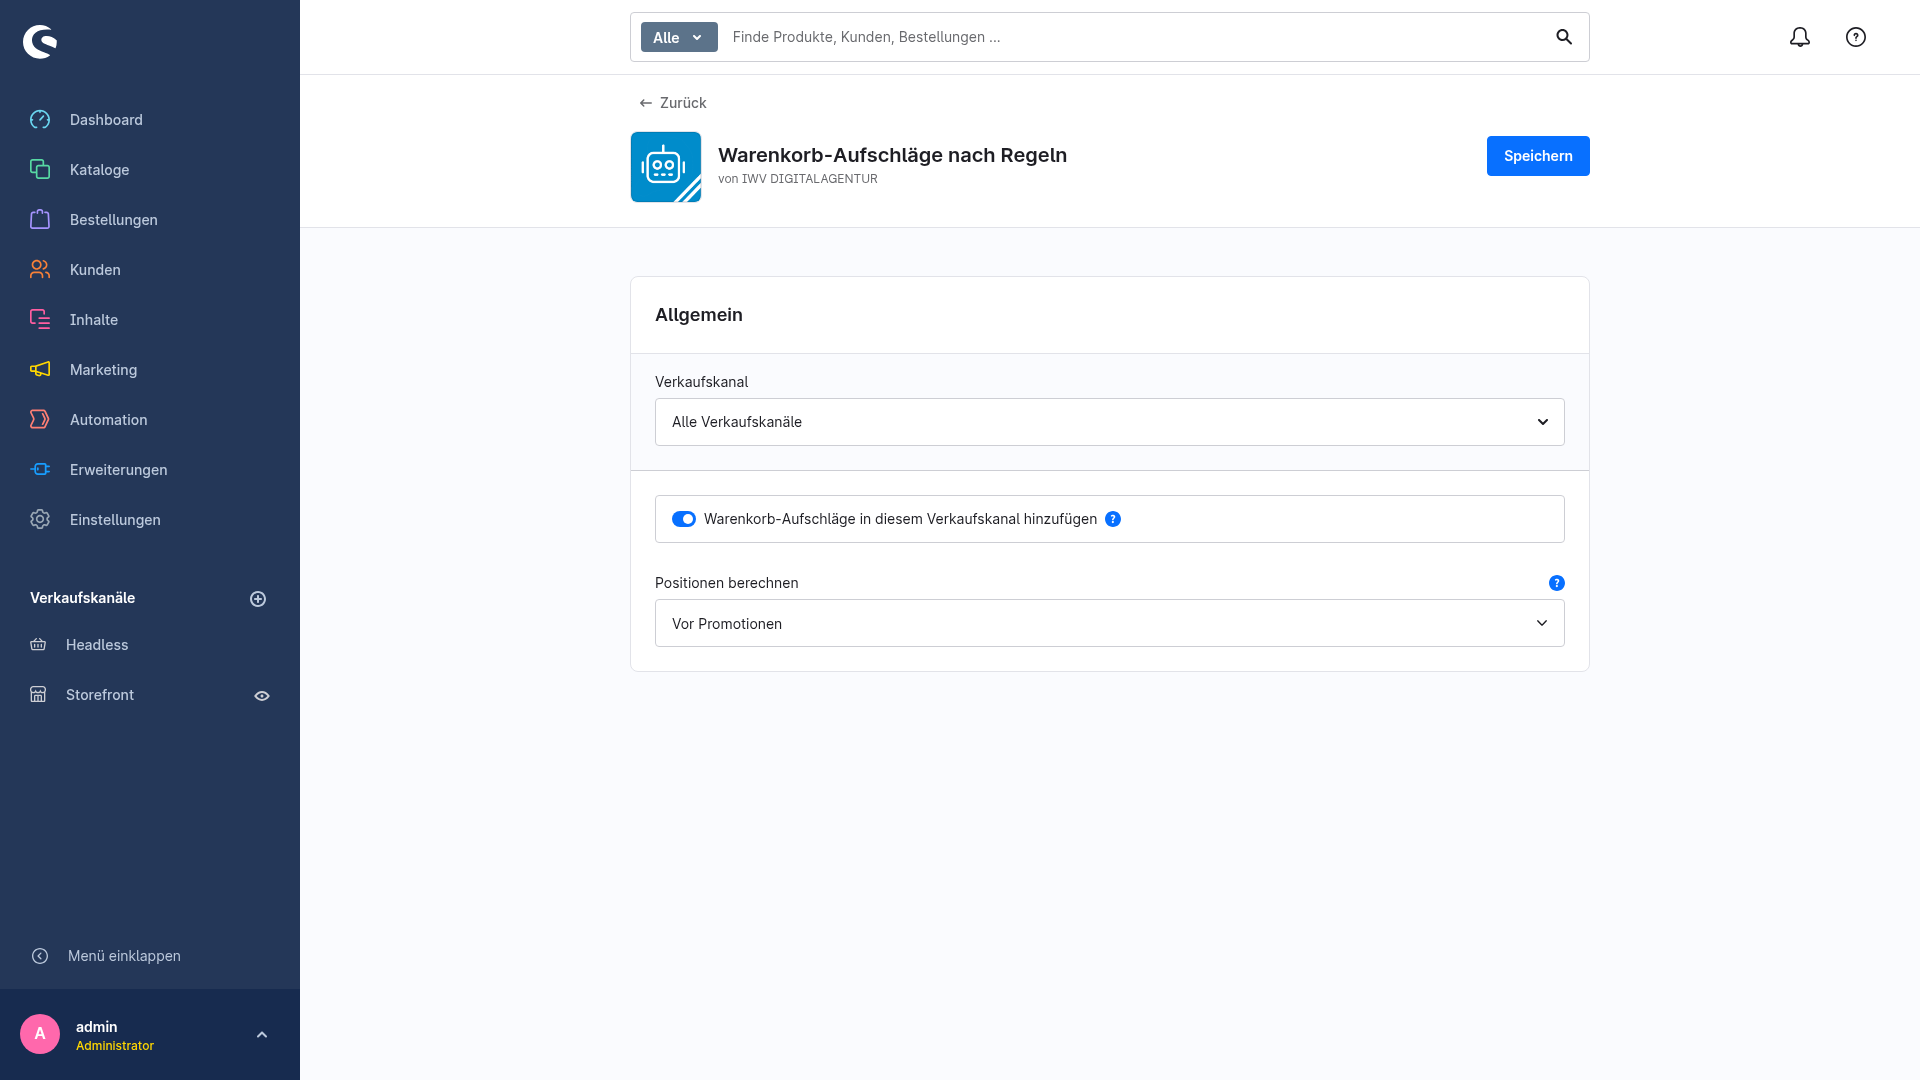Toggle Storefront eye visibility icon
The width and height of the screenshot is (1920, 1080).
click(262, 696)
